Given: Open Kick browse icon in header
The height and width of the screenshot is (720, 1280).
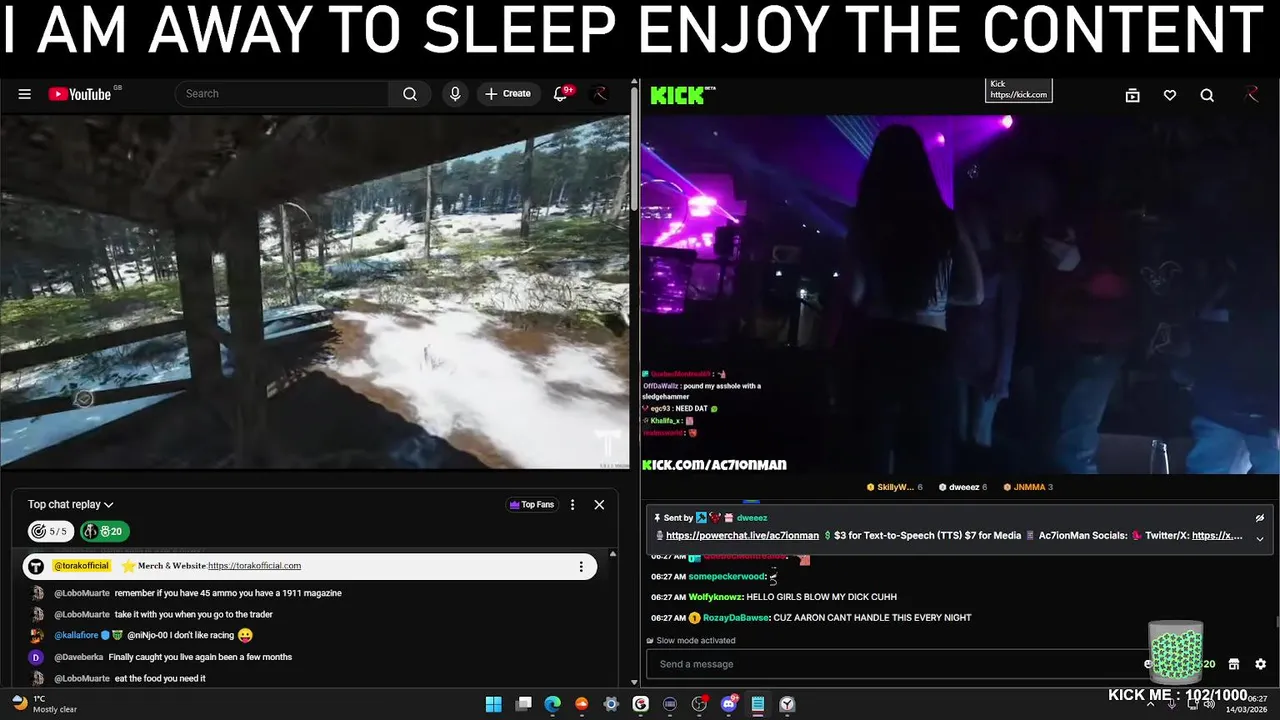Looking at the screenshot, I should (1132, 95).
